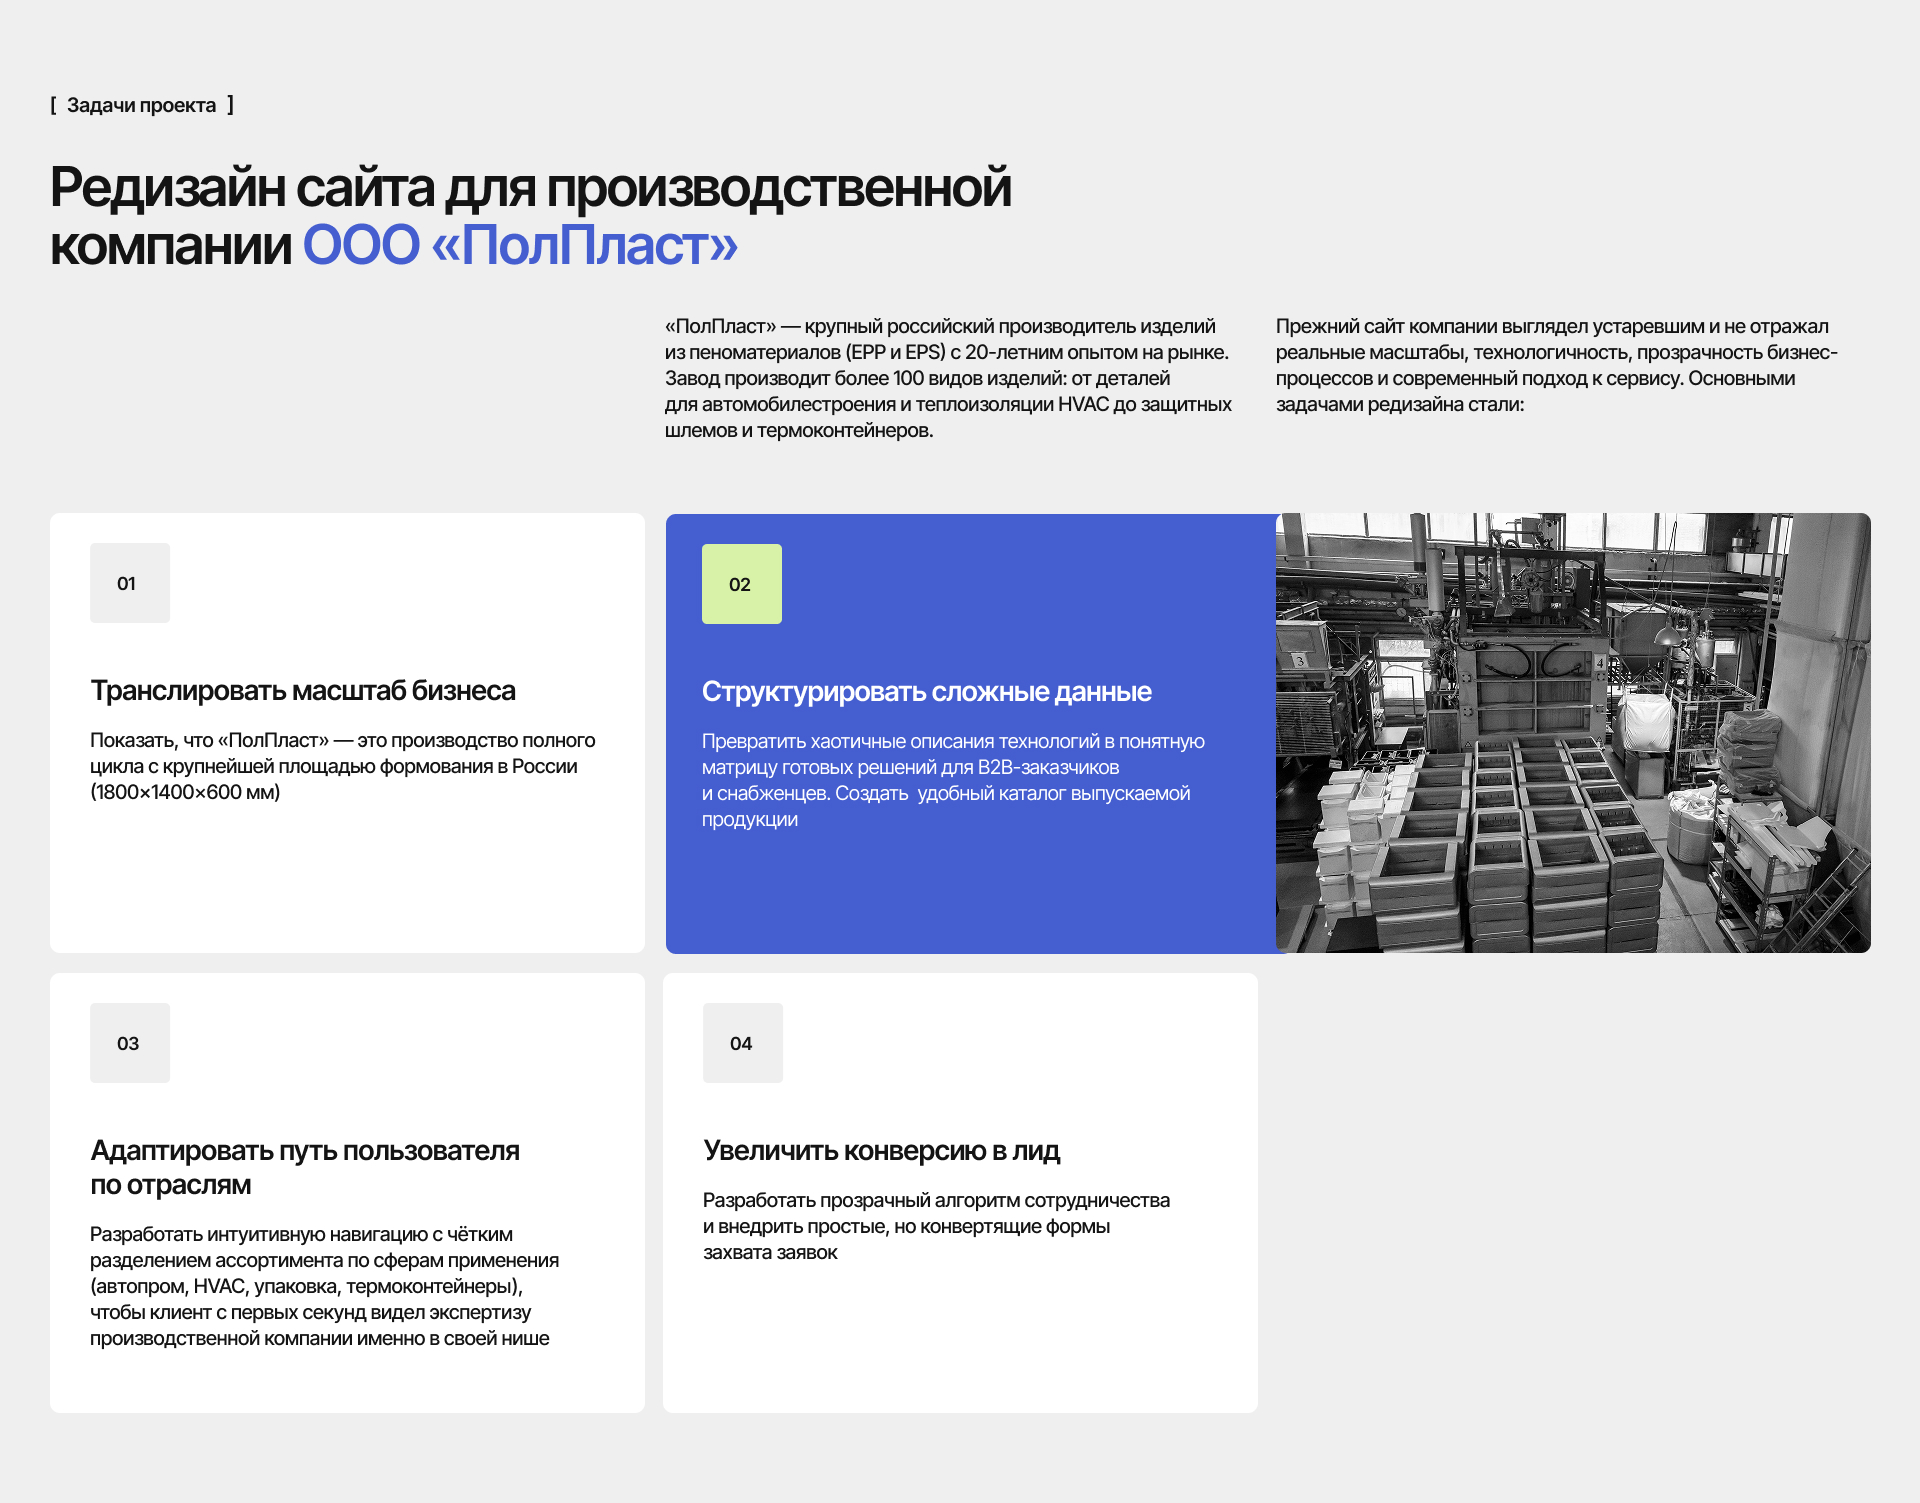1920x1503 pixels.
Task: Click heading "Увеличить конверсию в лид"
Action: point(881,1151)
